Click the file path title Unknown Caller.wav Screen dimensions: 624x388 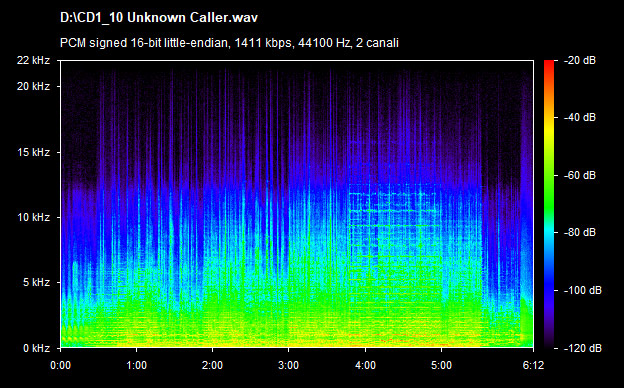point(159,18)
